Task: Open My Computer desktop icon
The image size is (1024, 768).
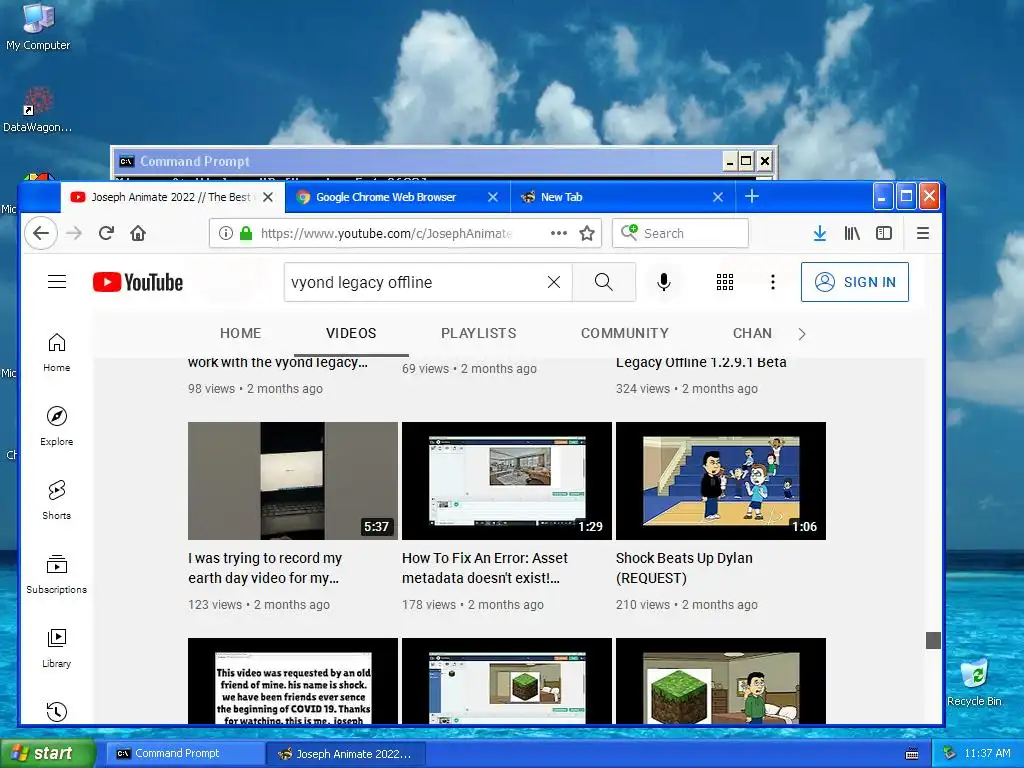Action: (x=38, y=27)
